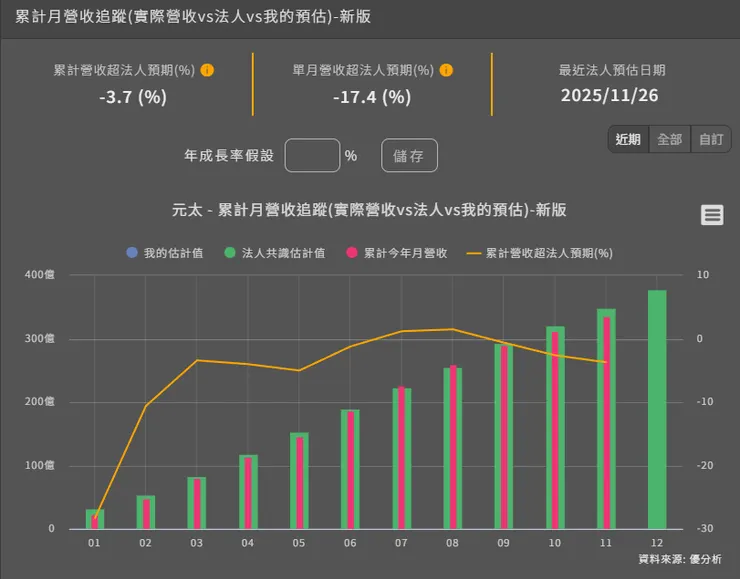740x579 pixels.
Task: Toggle 累計今年月營收 legend series
Action: click(x=396, y=253)
